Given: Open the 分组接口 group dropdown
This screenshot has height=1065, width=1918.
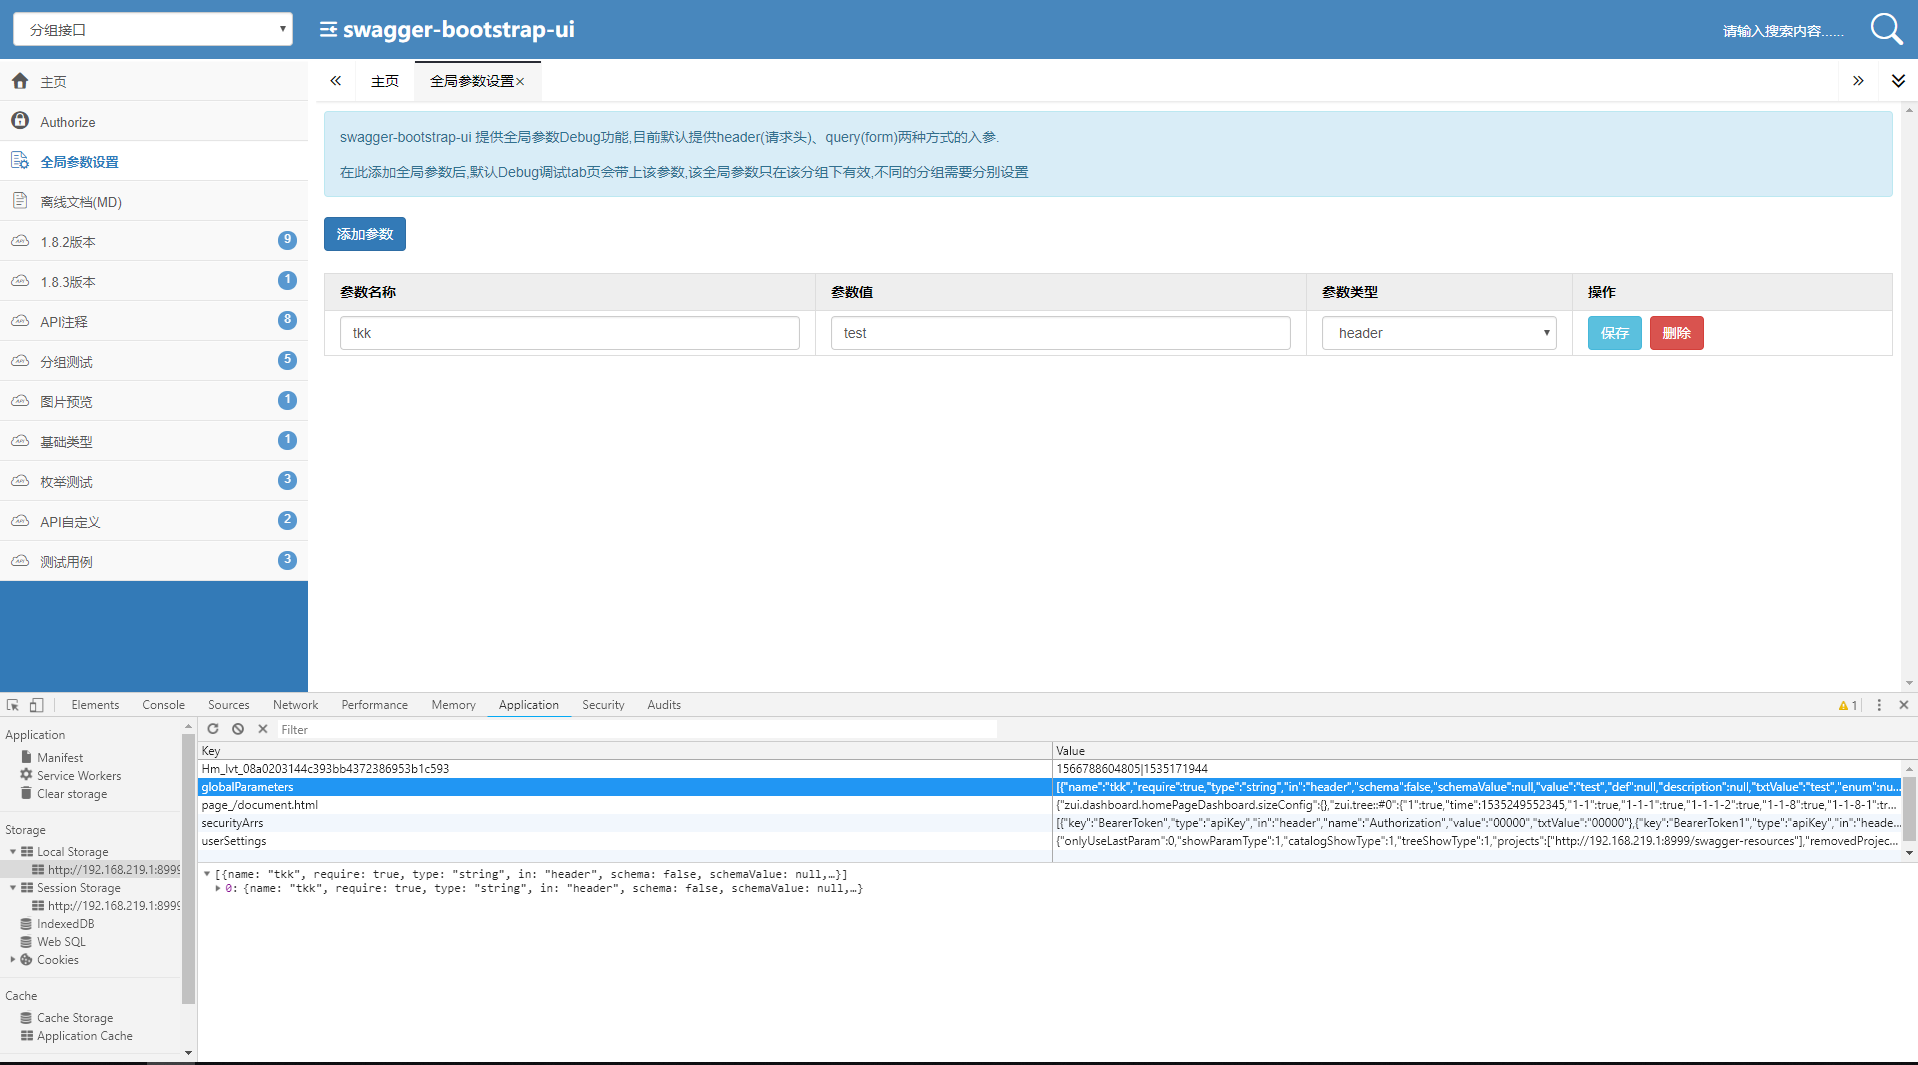Looking at the screenshot, I should click(153, 29).
